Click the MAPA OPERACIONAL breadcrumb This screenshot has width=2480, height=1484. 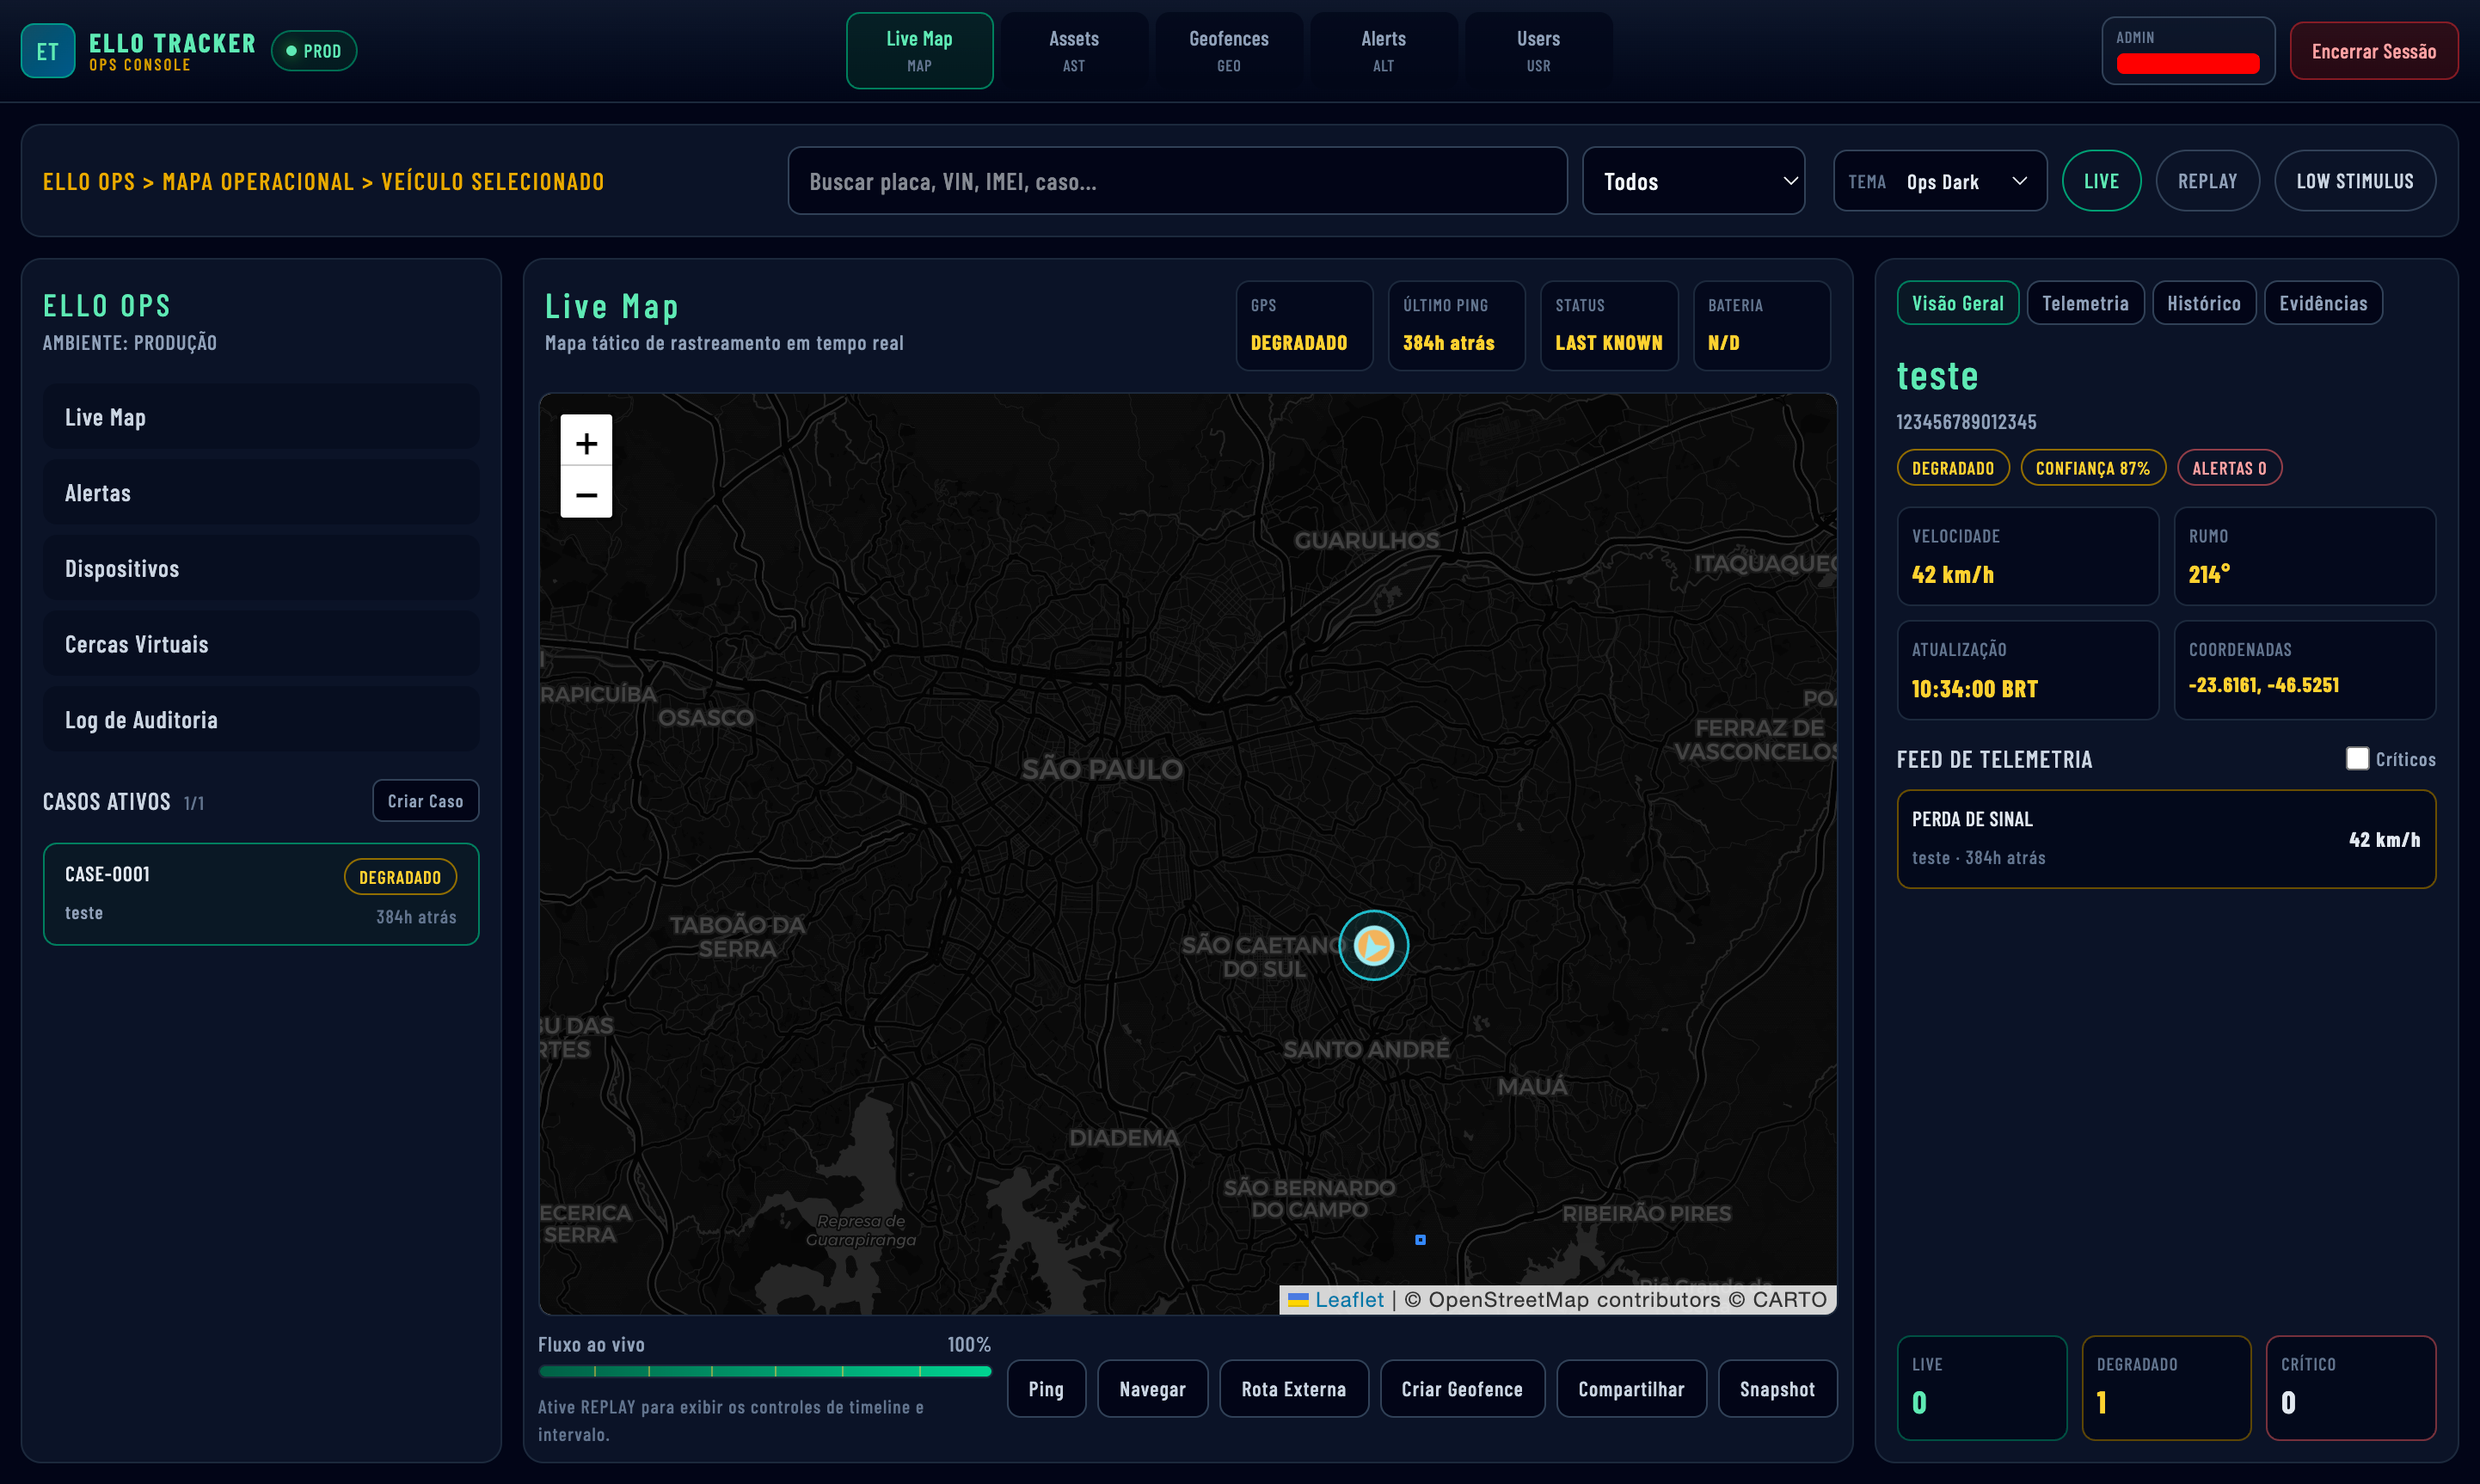258,182
